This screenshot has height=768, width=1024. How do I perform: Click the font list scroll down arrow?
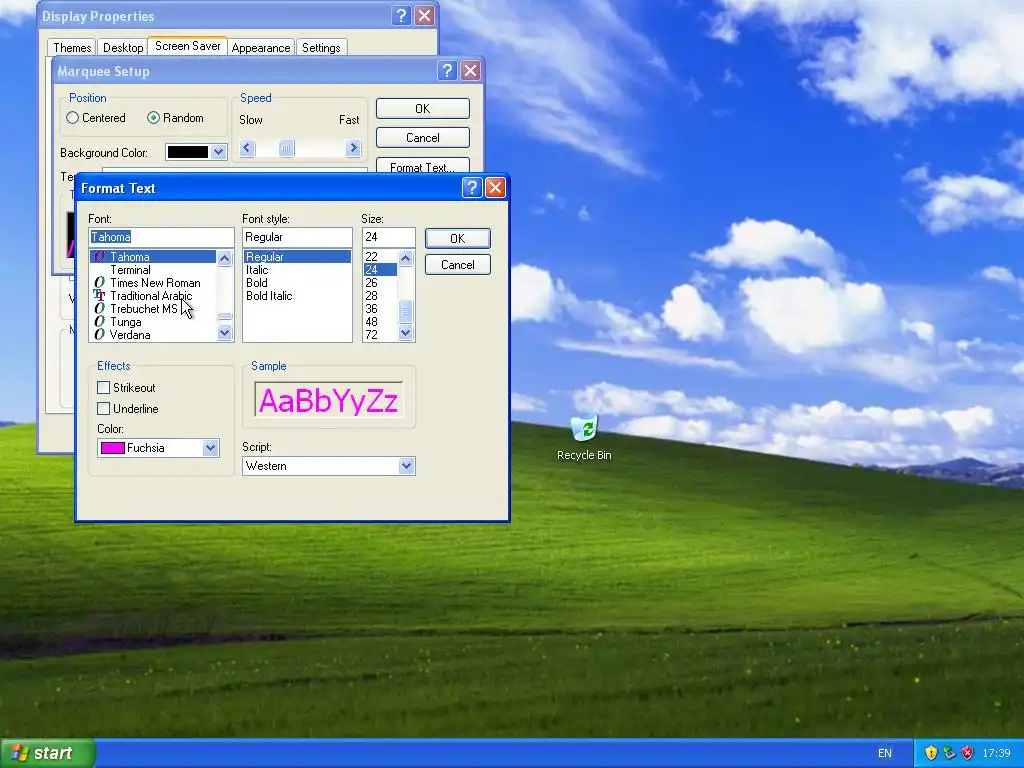[x=225, y=333]
